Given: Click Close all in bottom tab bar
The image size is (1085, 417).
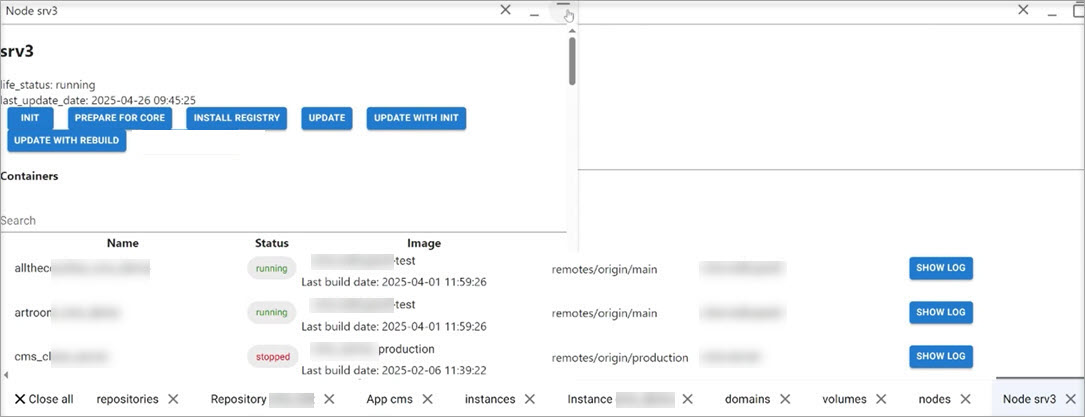Looking at the screenshot, I should 44,399.
